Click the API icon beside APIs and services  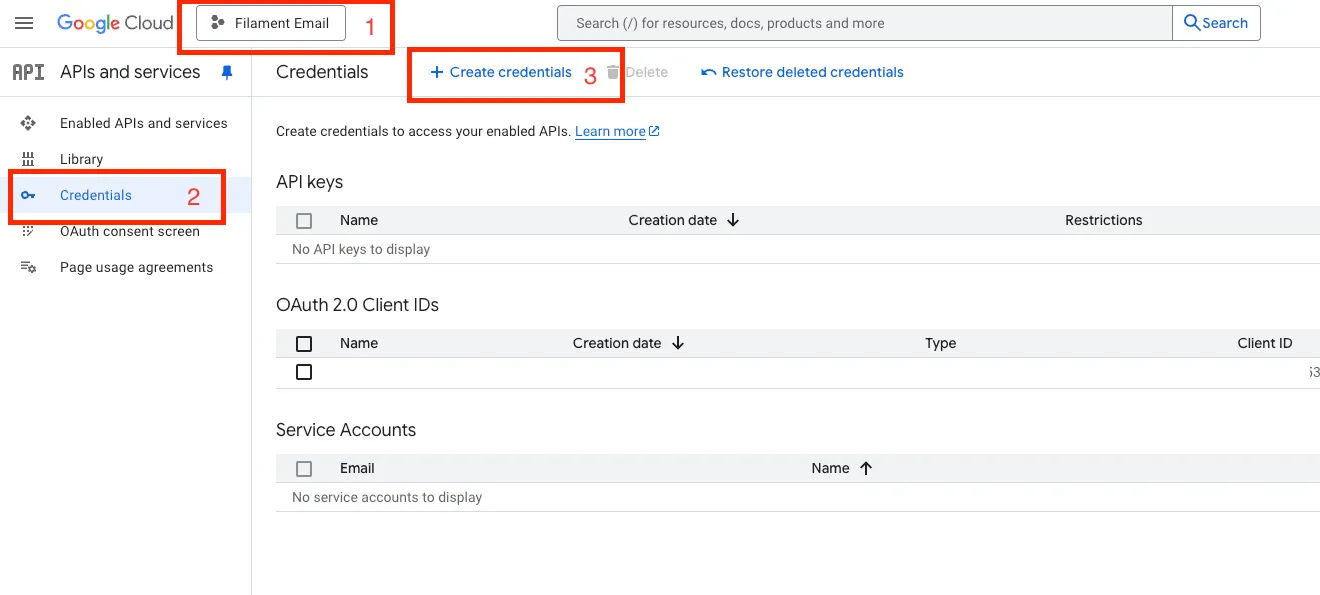tap(28, 72)
